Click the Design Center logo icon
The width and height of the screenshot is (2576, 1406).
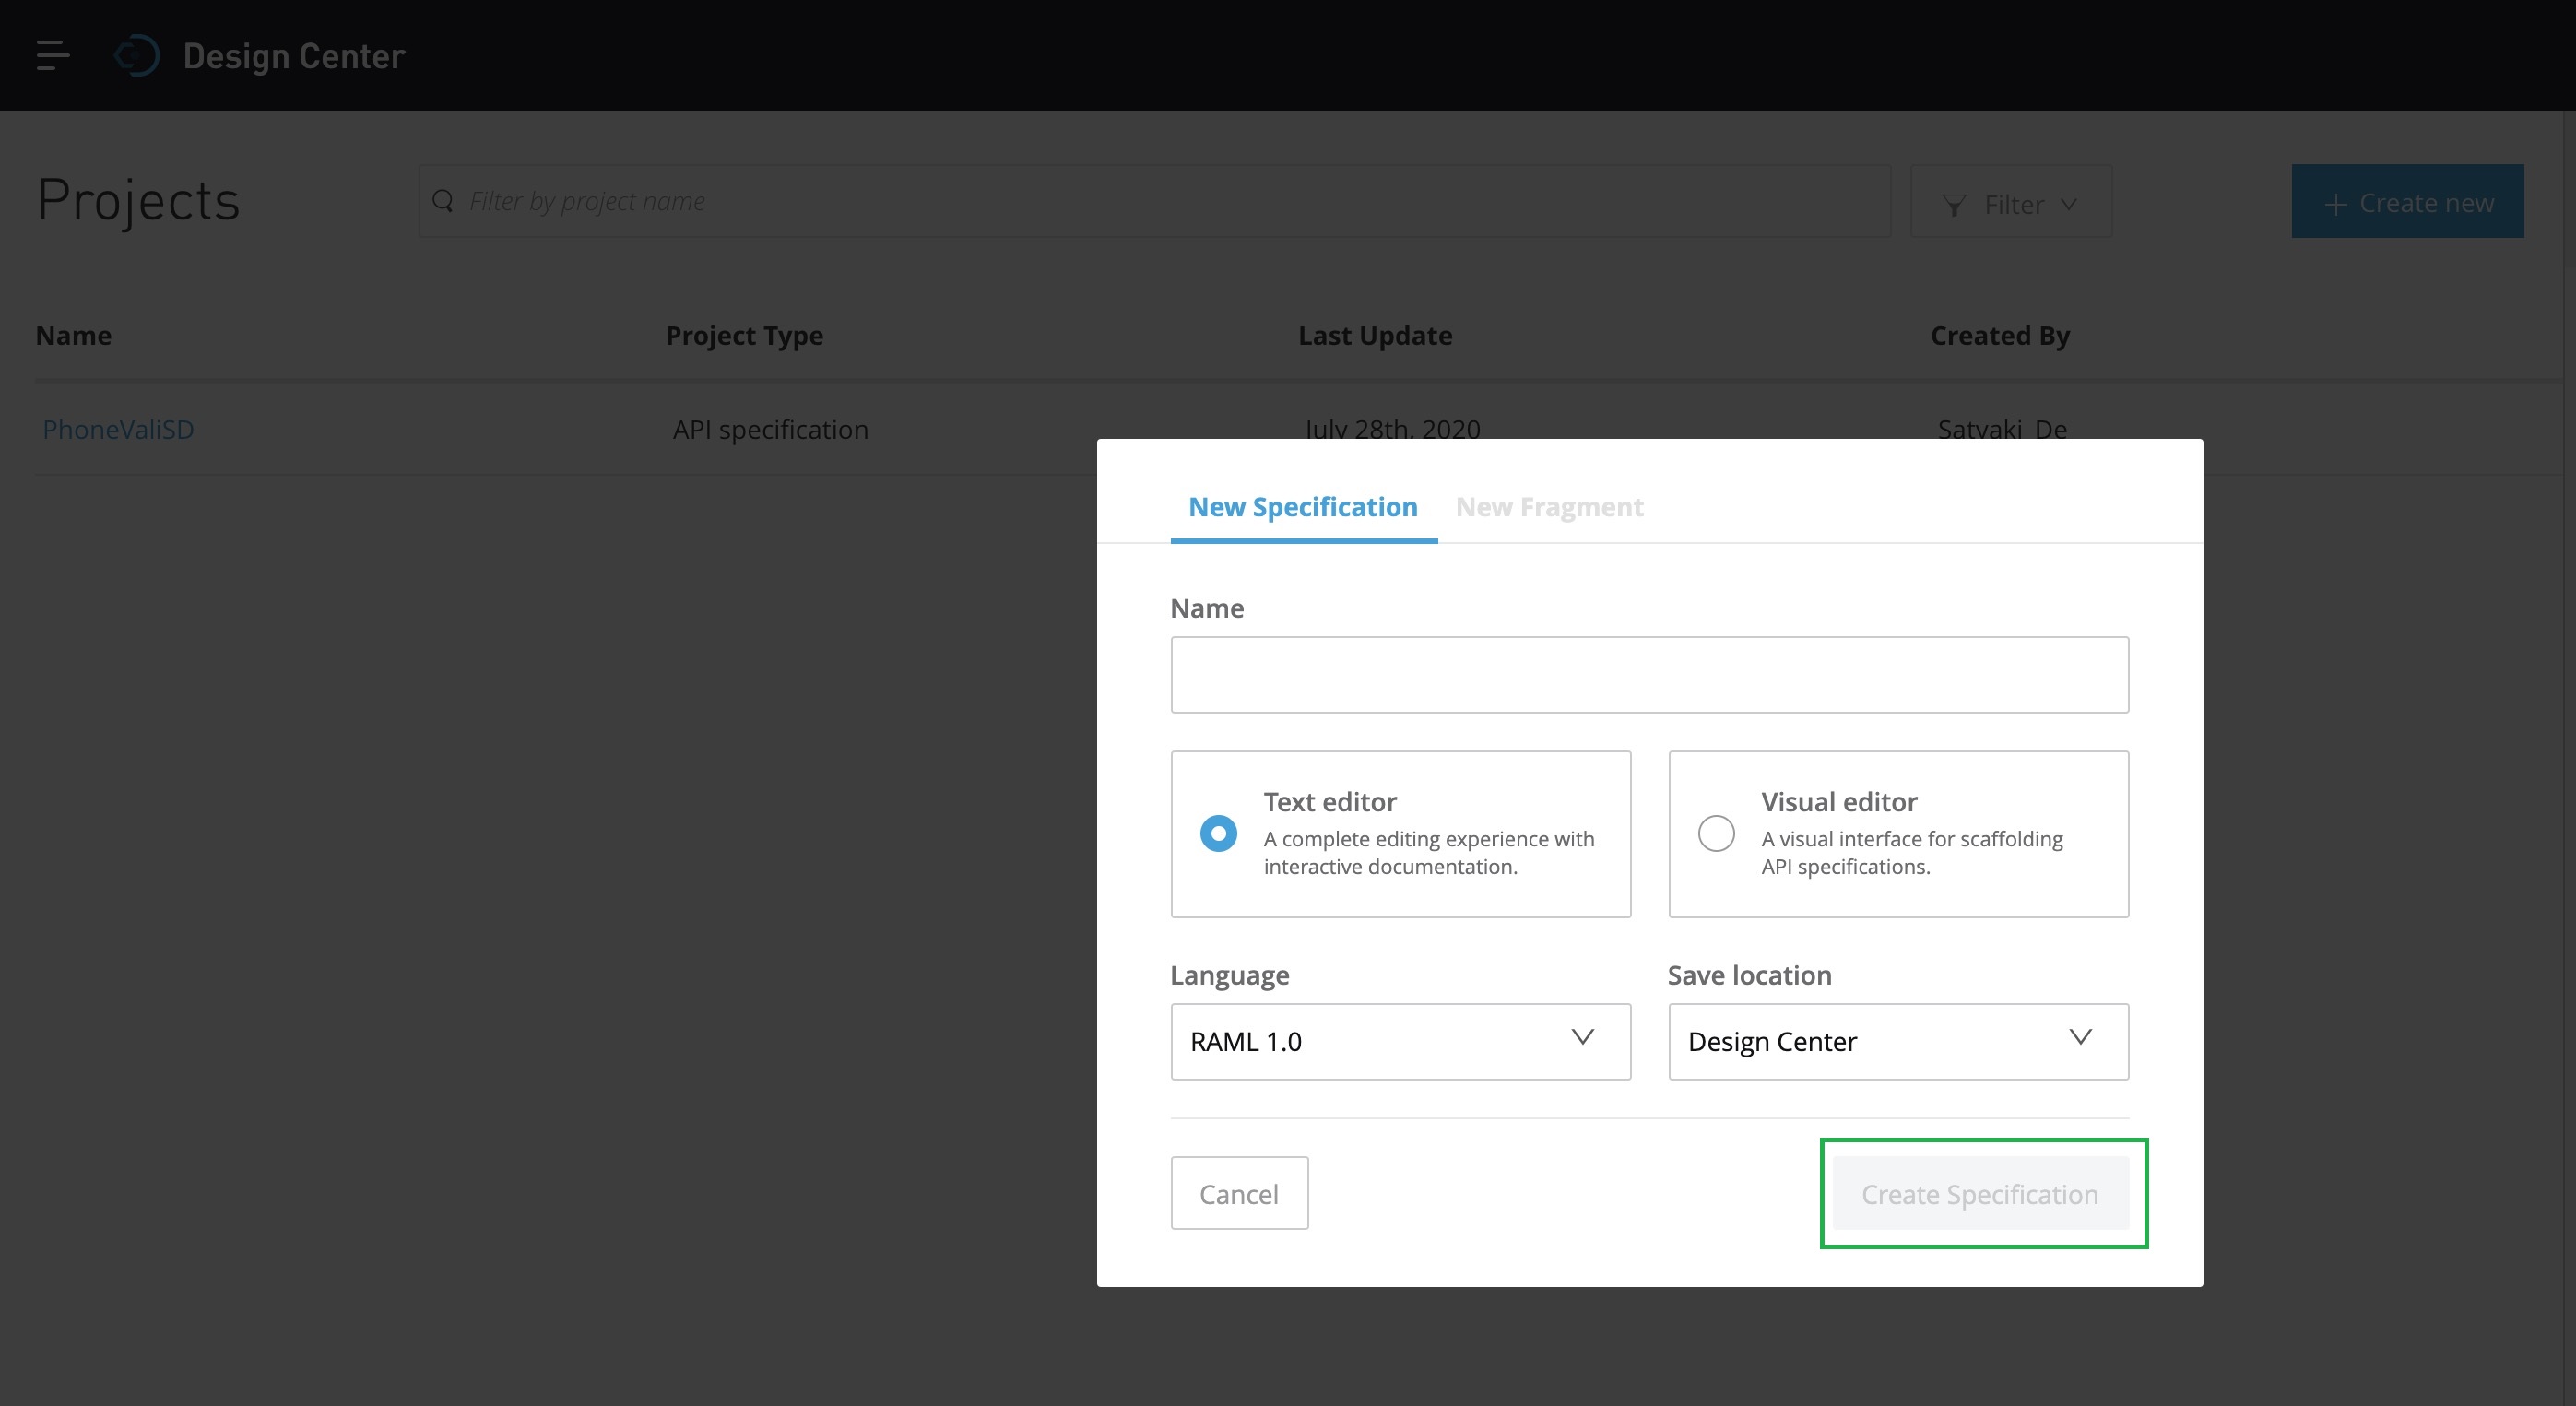coord(137,55)
